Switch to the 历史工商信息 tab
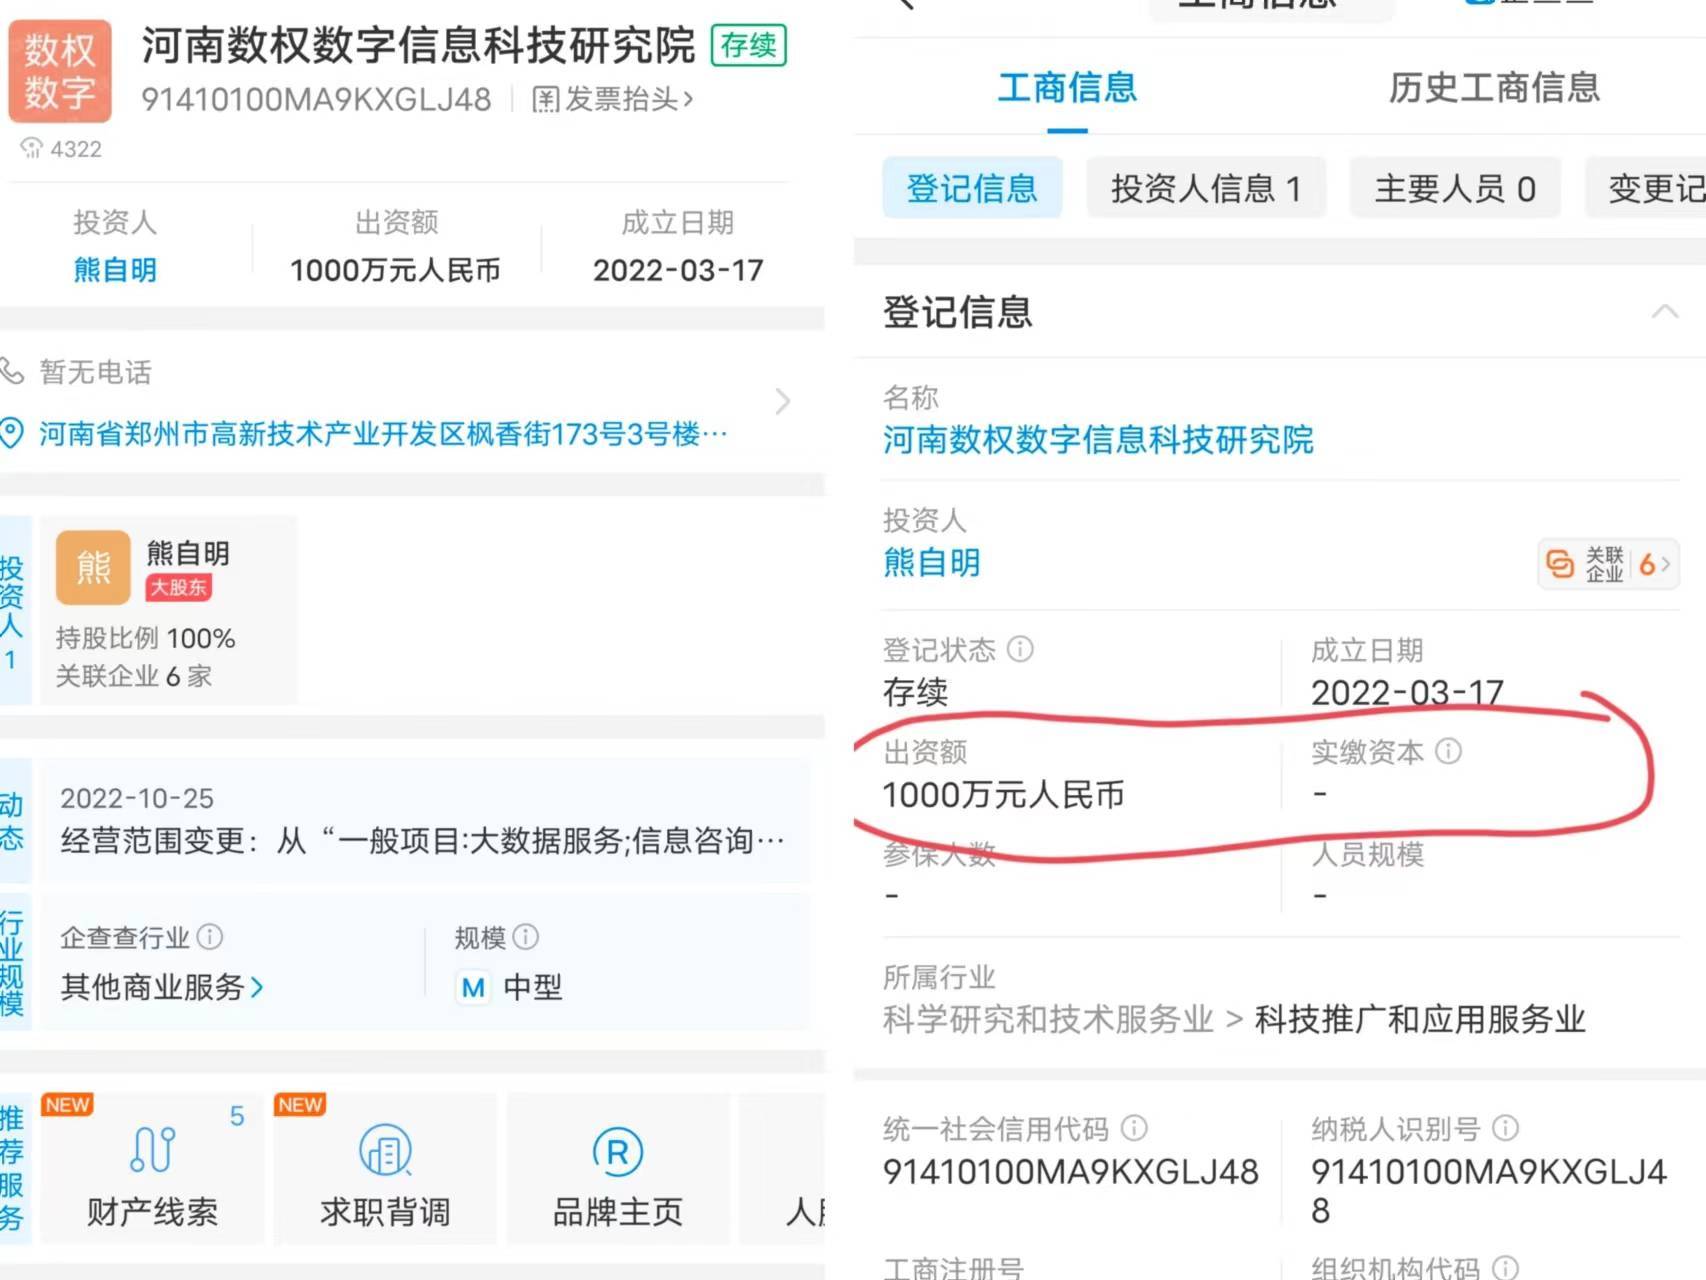 (1493, 88)
